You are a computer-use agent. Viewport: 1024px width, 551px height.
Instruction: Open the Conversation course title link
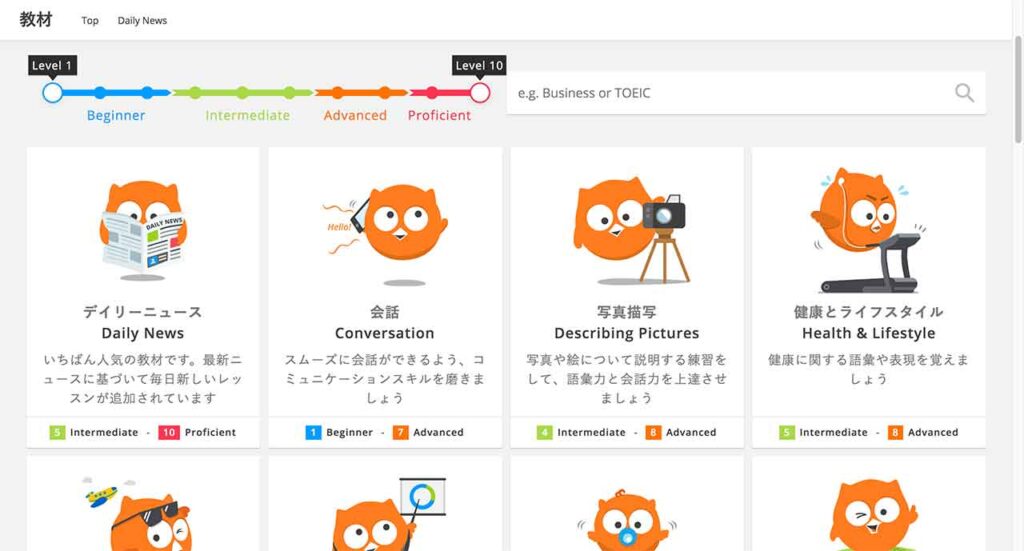[x=385, y=333]
